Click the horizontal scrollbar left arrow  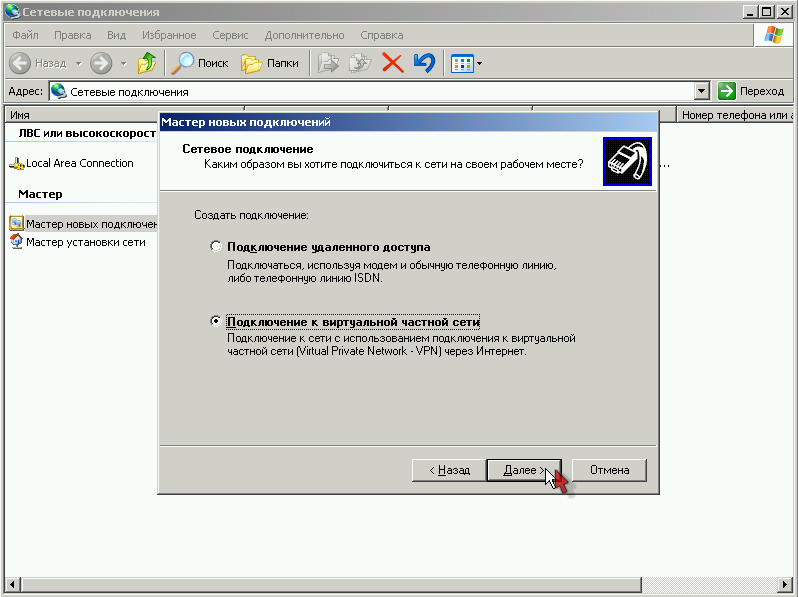pyautogui.click(x=13, y=584)
